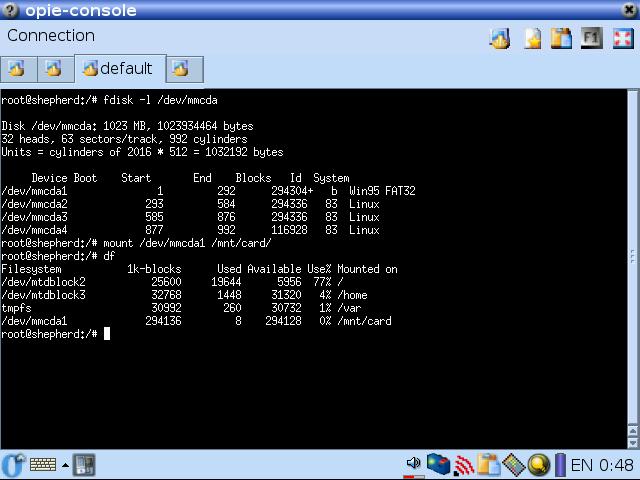The image size is (640, 480).
Task: Open the clipboard applet in system tray
Action: (489, 464)
